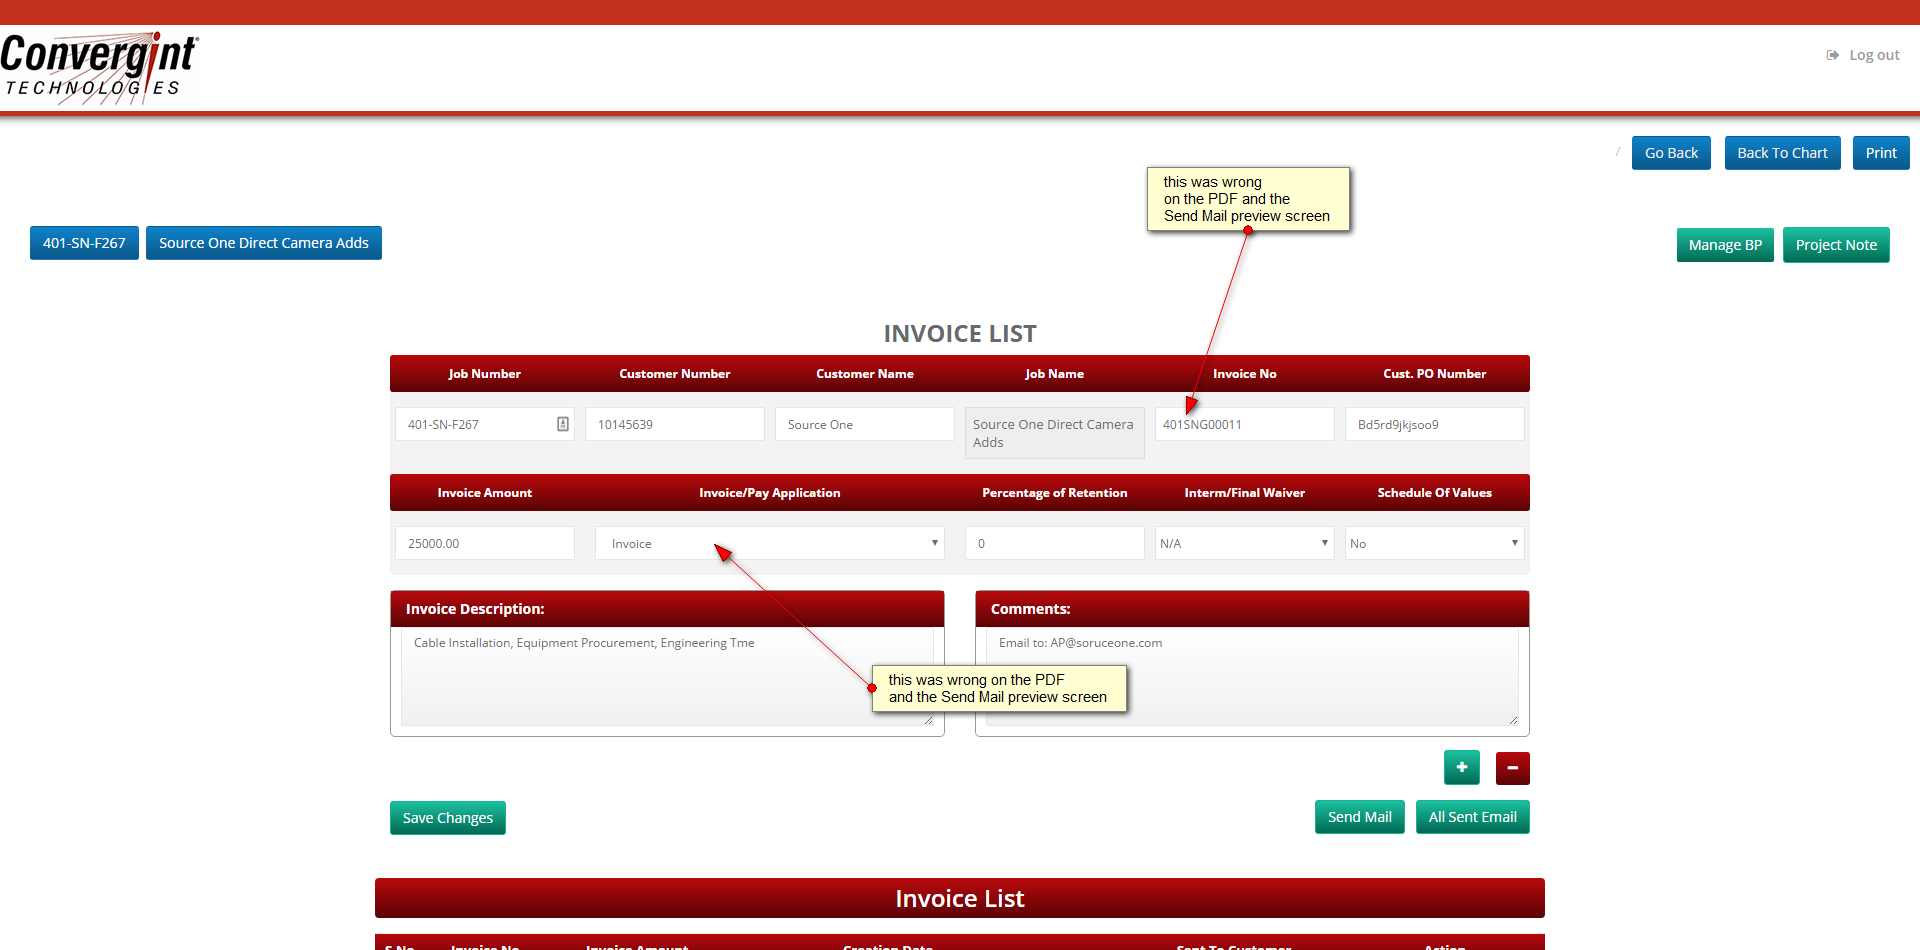Open the Interm/Final Waiver dropdown
Screen dimensions: 1920x950
point(1245,543)
